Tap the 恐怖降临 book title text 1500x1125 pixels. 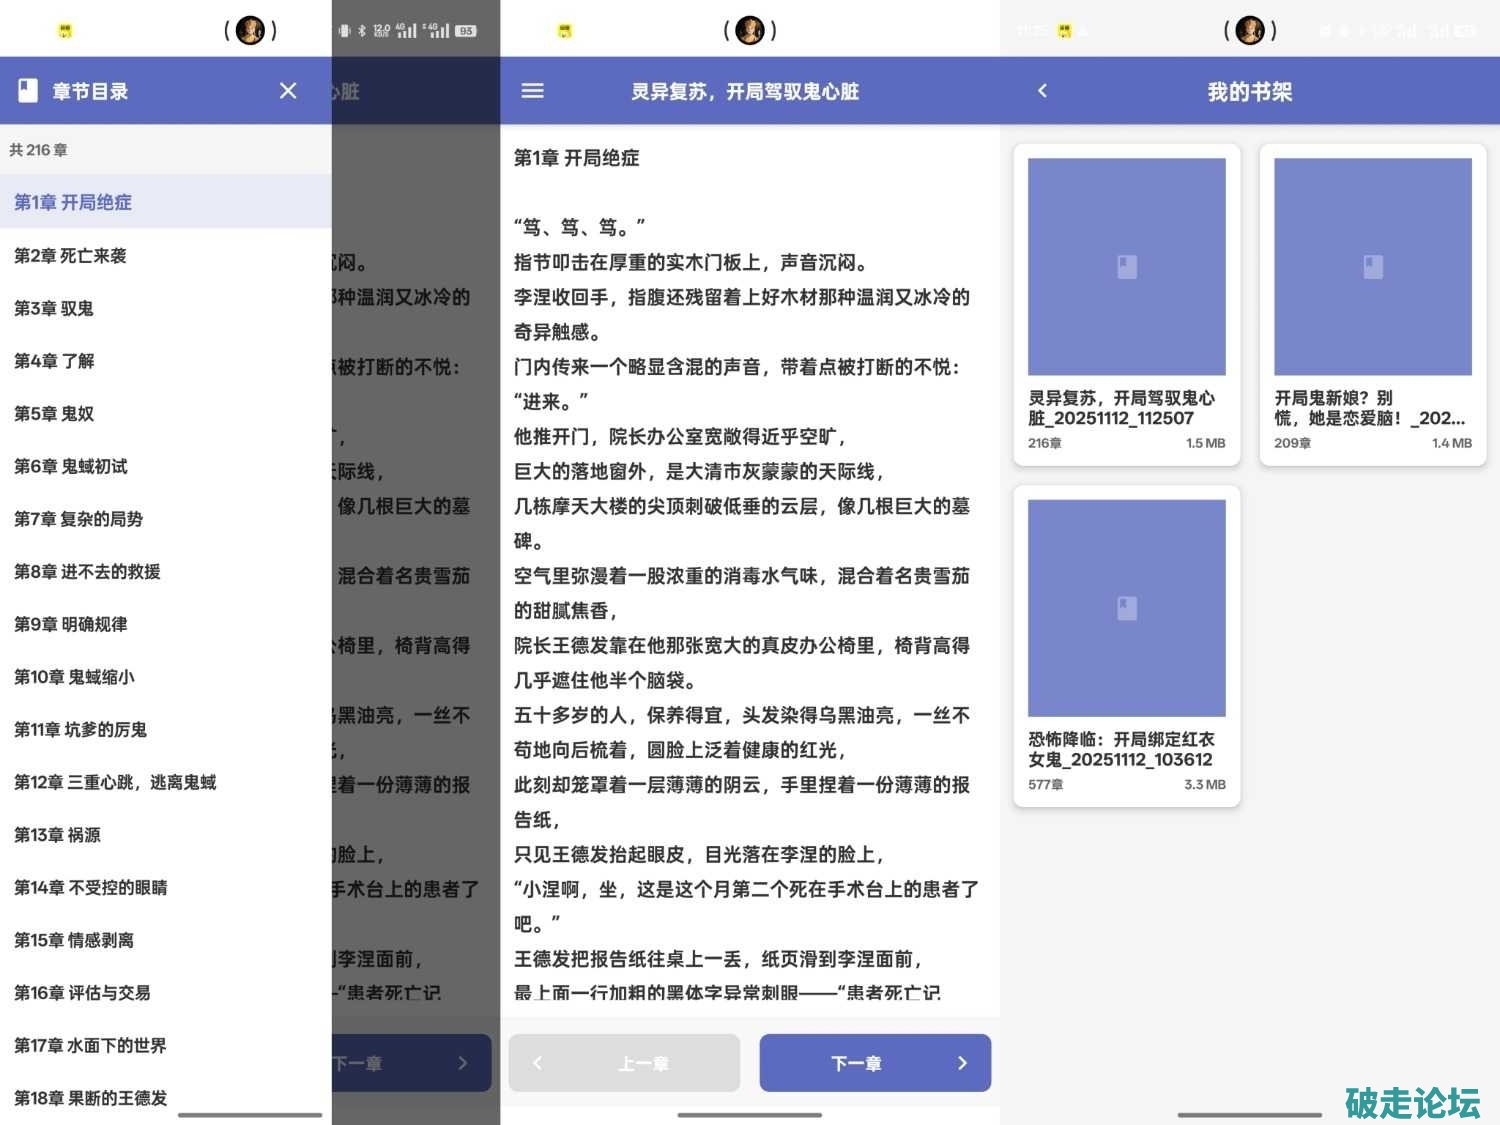(1120, 749)
